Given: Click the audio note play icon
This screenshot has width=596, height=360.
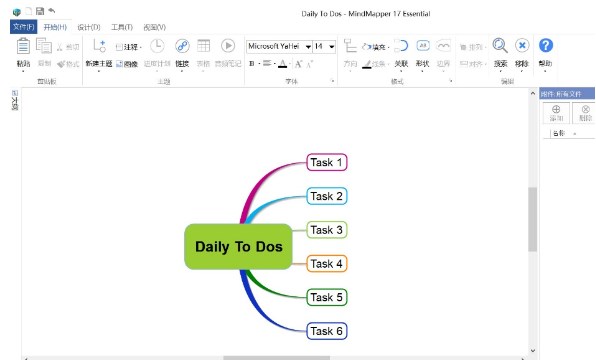Looking at the screenshot, I should pos(228,46).
